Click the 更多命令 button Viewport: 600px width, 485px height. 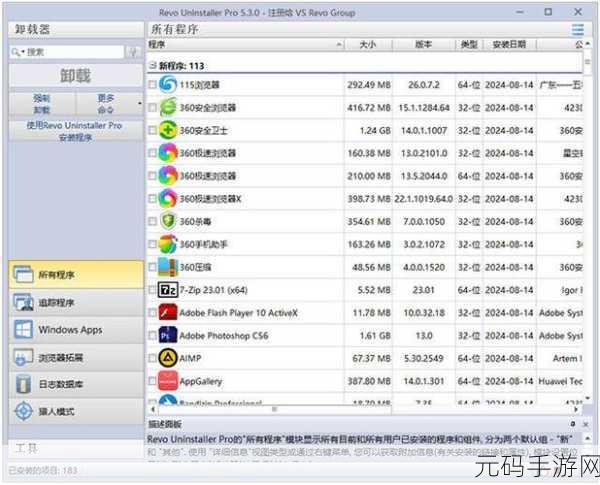(x=106, y=104)
